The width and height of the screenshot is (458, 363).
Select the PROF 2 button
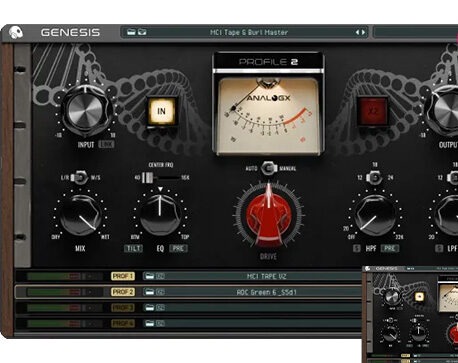(123, 292)
